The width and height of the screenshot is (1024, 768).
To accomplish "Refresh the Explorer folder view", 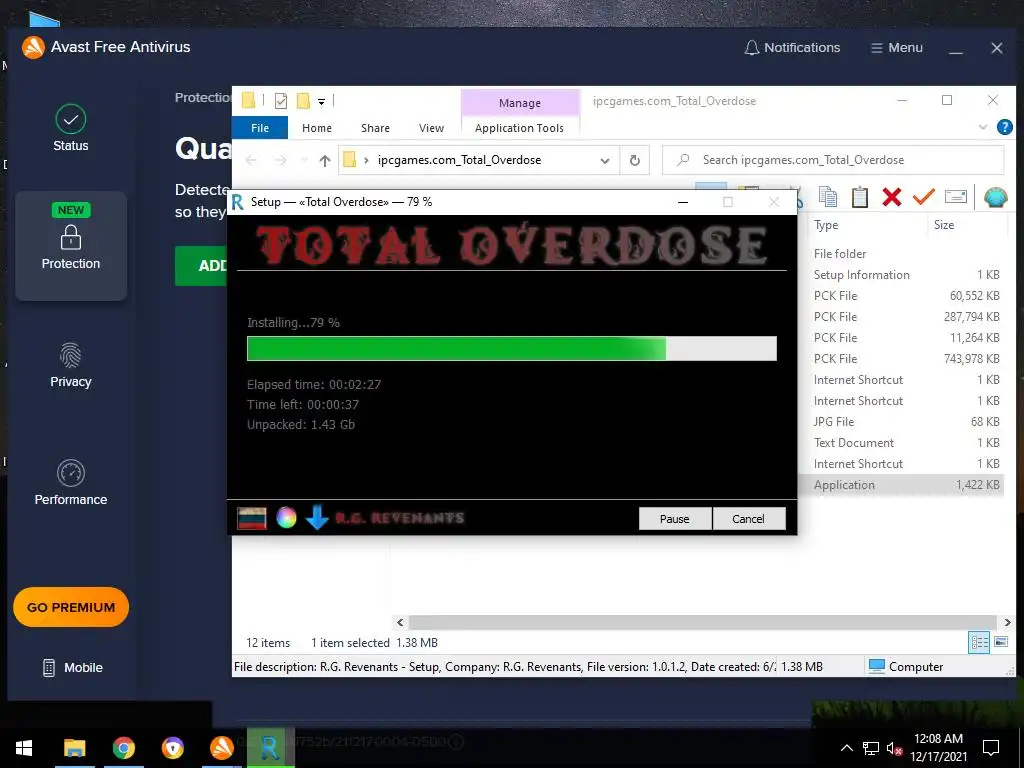I will coord(634,160).
